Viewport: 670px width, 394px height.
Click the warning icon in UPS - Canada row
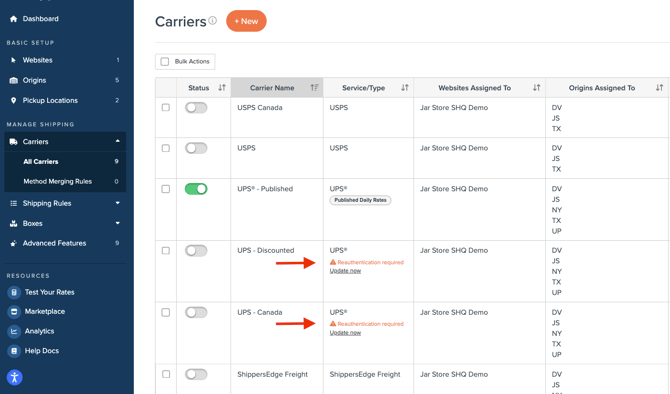click(333, 323)
